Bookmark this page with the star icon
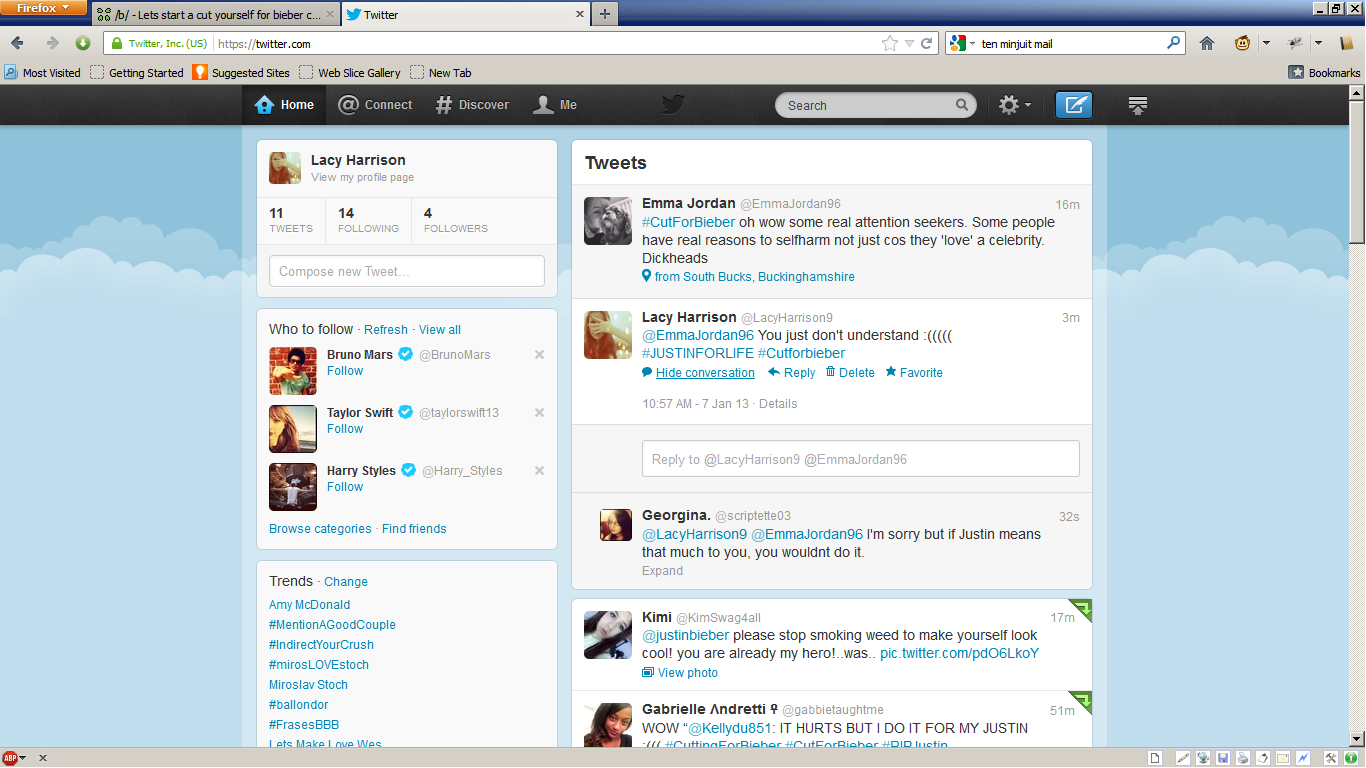This screenshot has width=1366, height=768. 889,44
